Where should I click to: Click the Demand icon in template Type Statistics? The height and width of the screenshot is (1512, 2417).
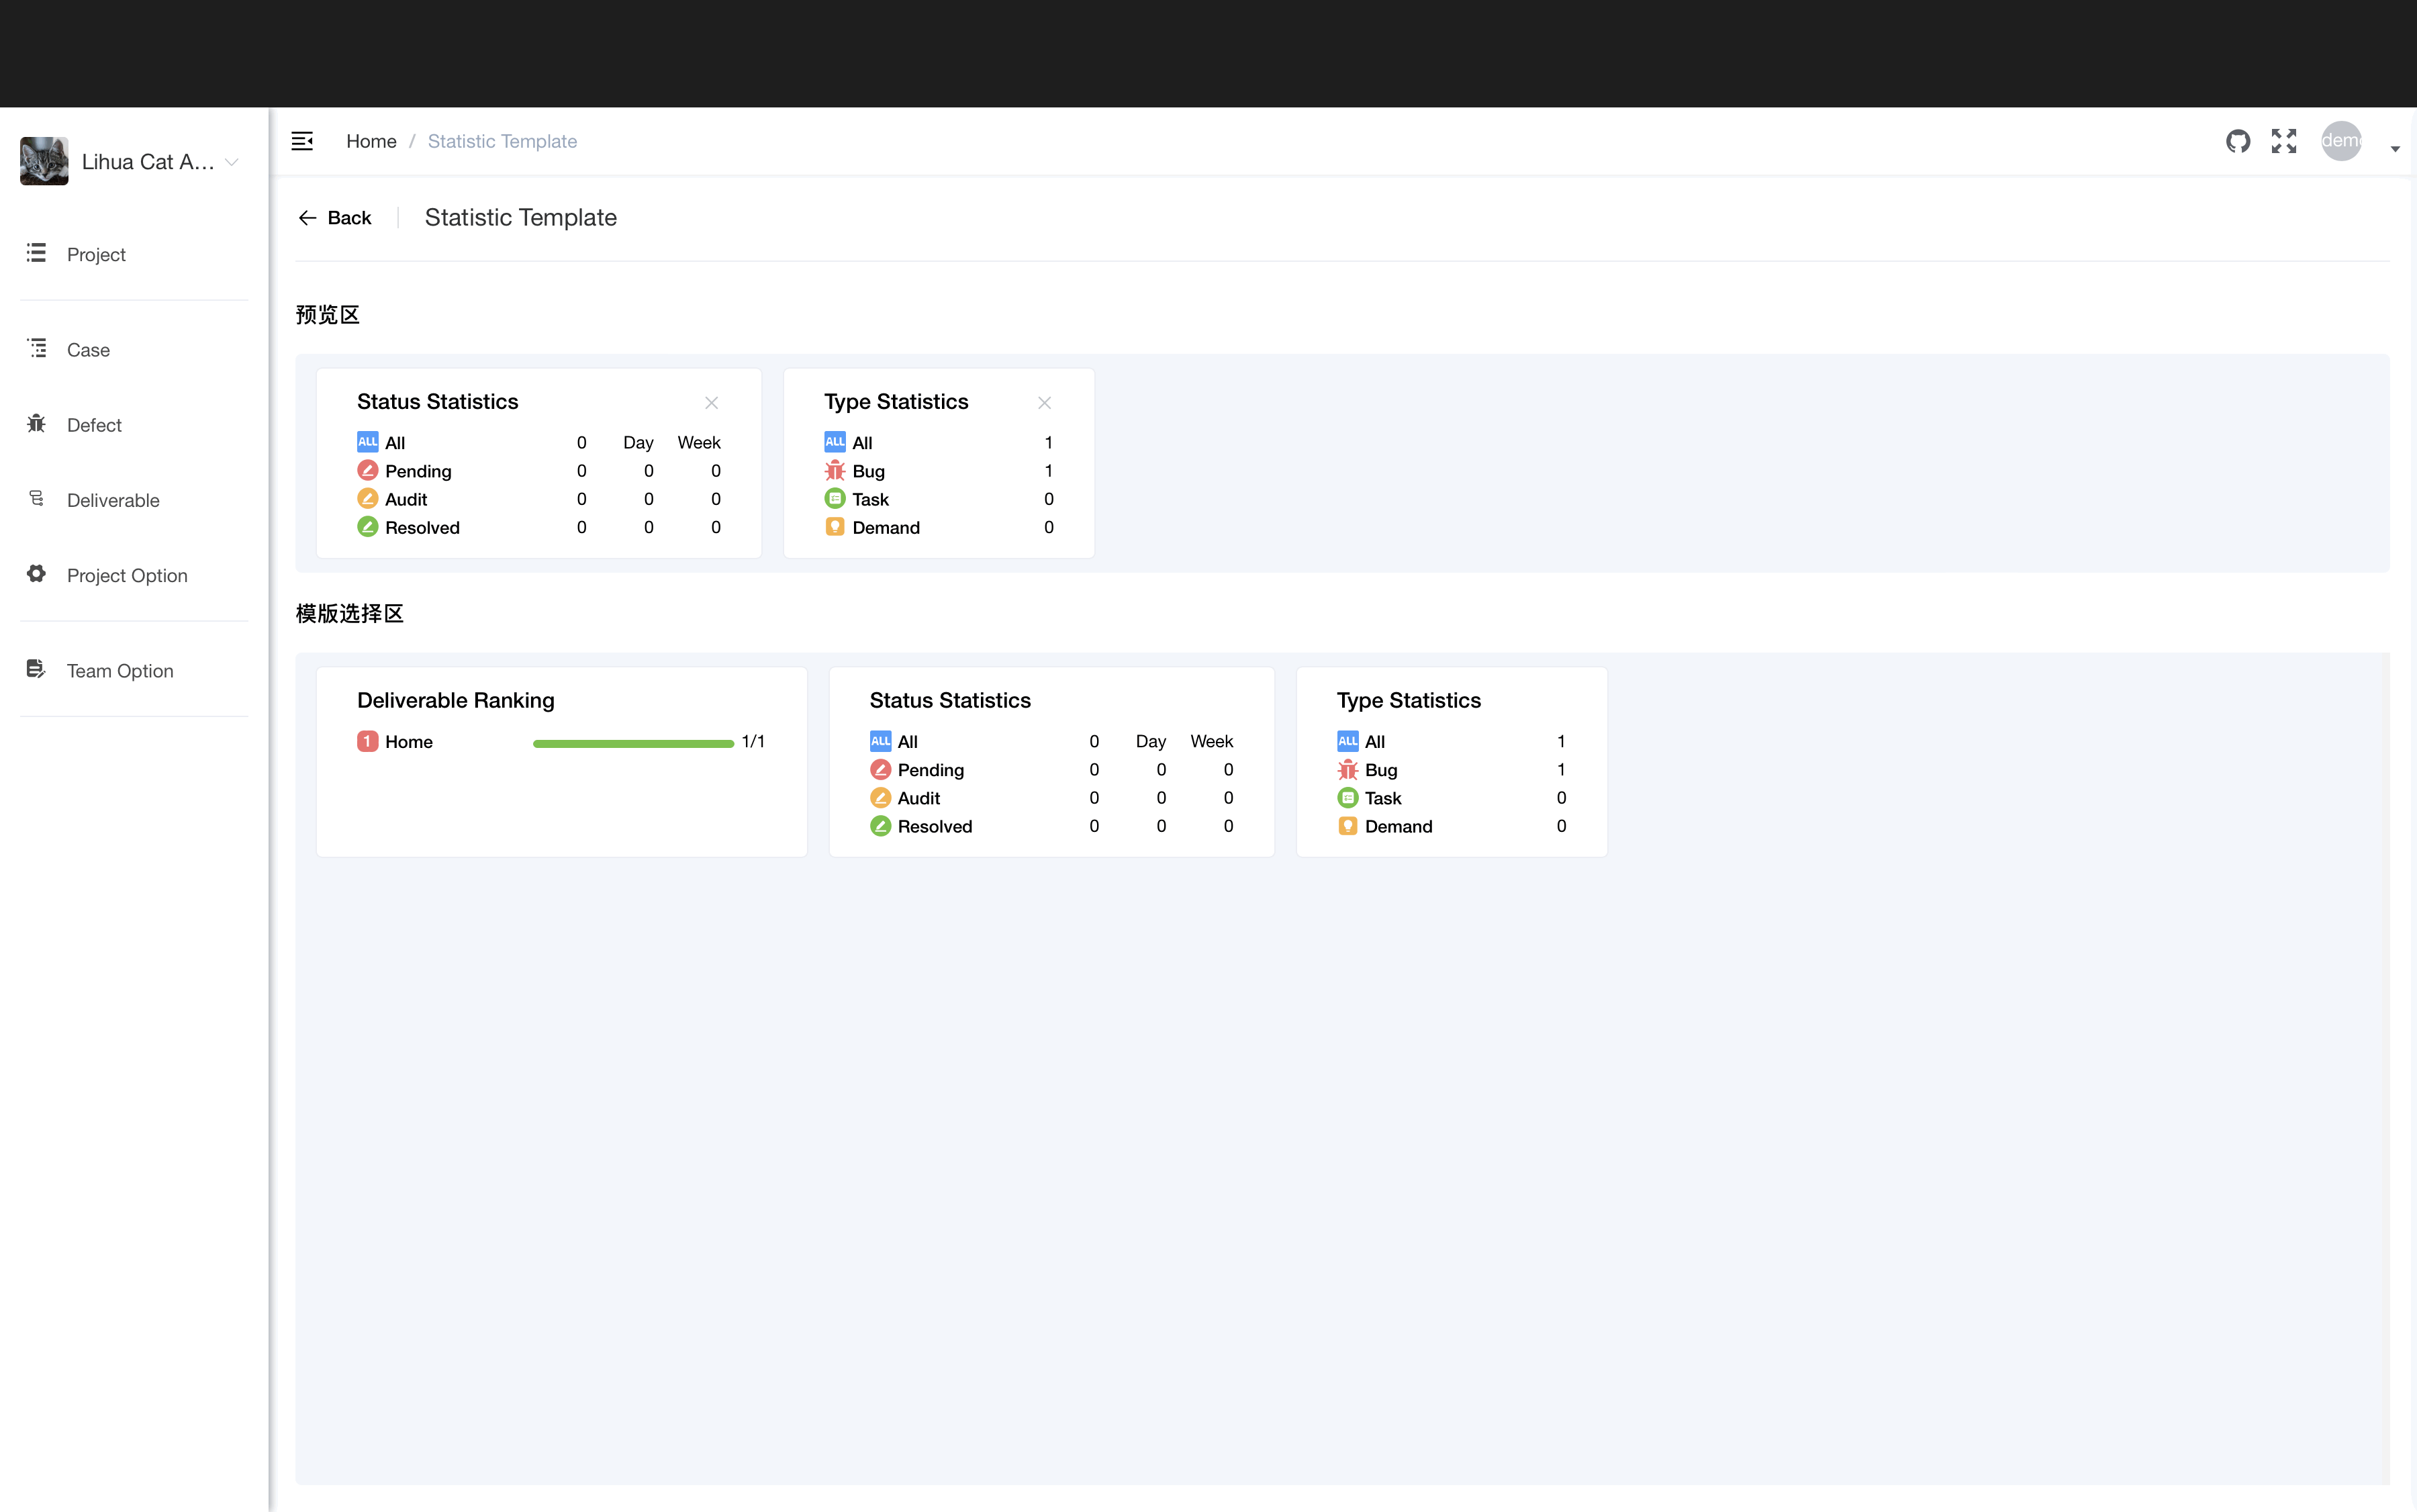pyautogui.click(x=1348, y=825)
